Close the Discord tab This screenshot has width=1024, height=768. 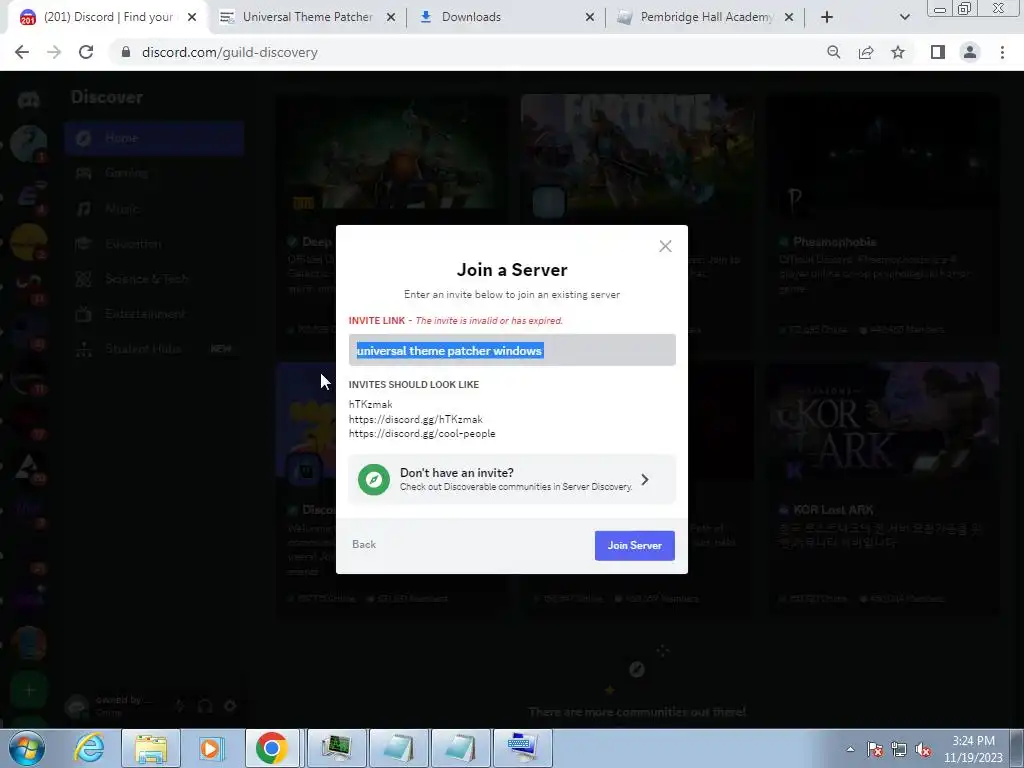tap(192, 18)
